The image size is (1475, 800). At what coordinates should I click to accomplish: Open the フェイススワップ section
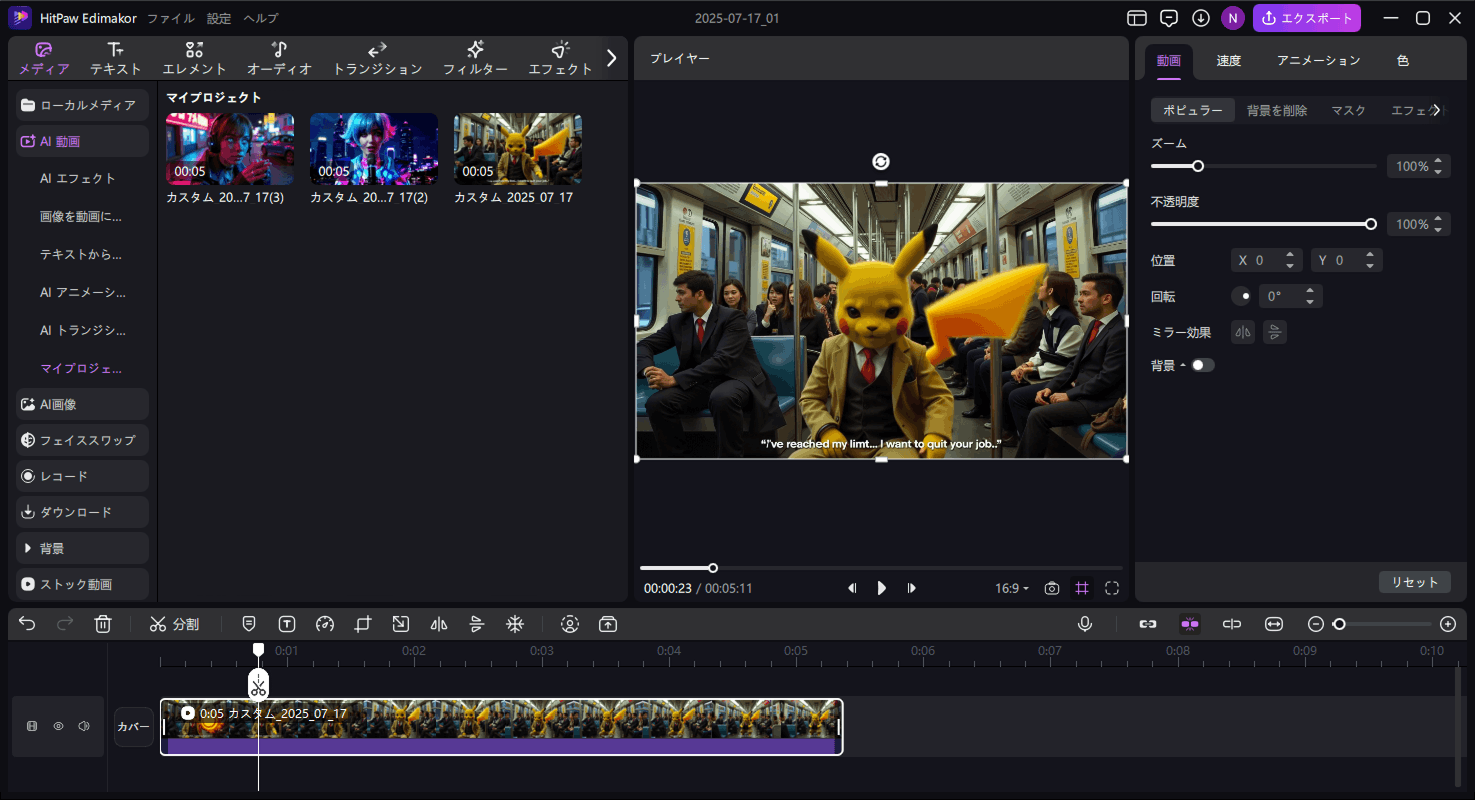pyautogui.click(x=83, y=440)
